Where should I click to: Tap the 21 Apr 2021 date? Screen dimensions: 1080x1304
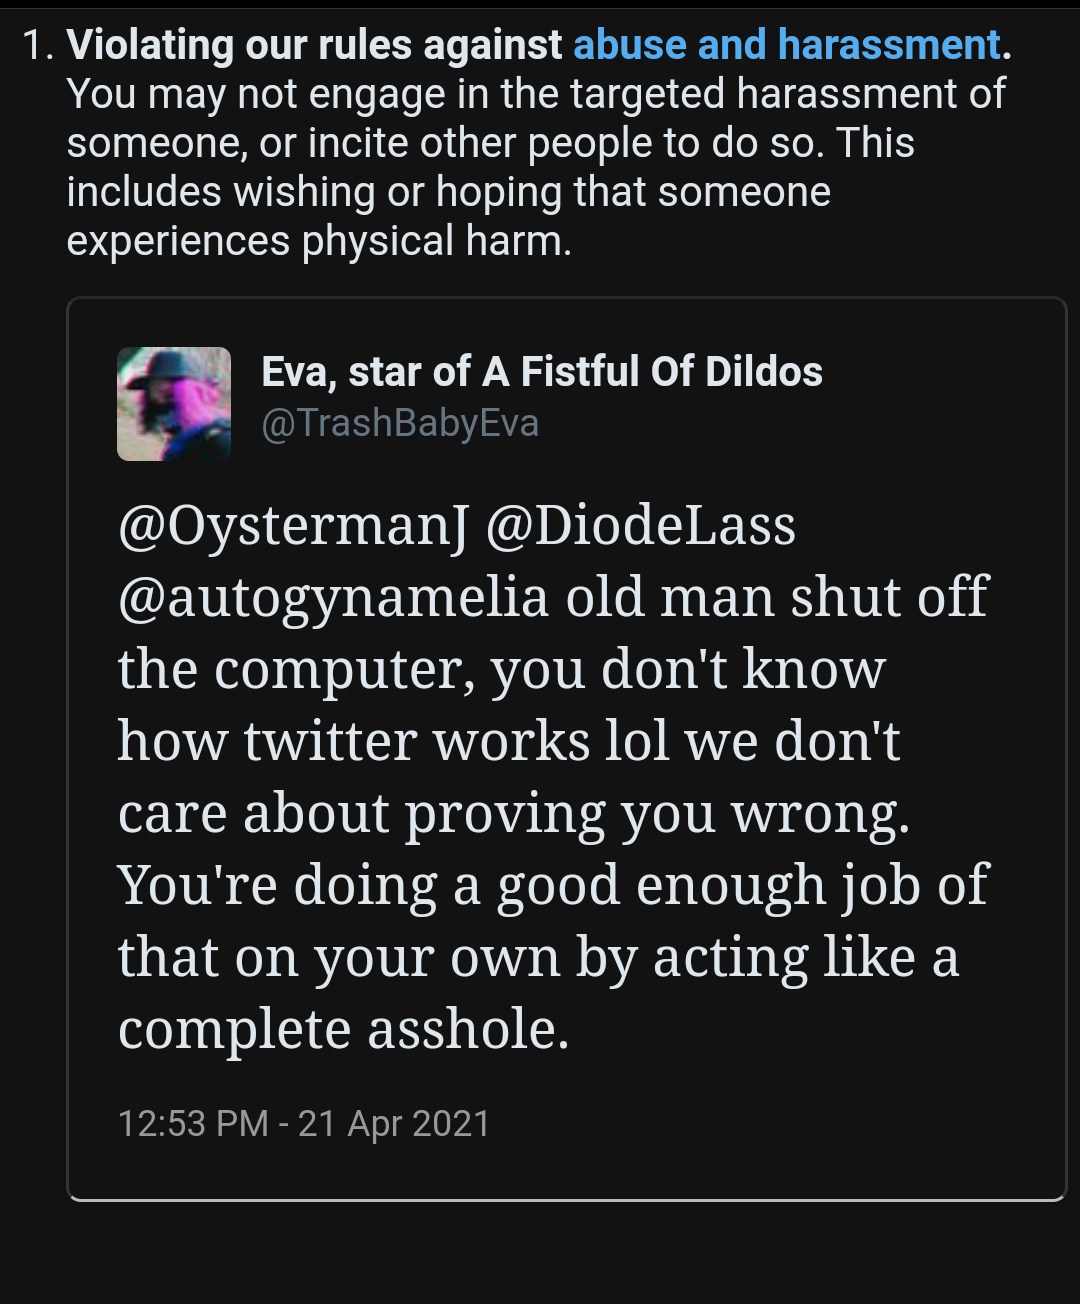[x=394, y=1124]
